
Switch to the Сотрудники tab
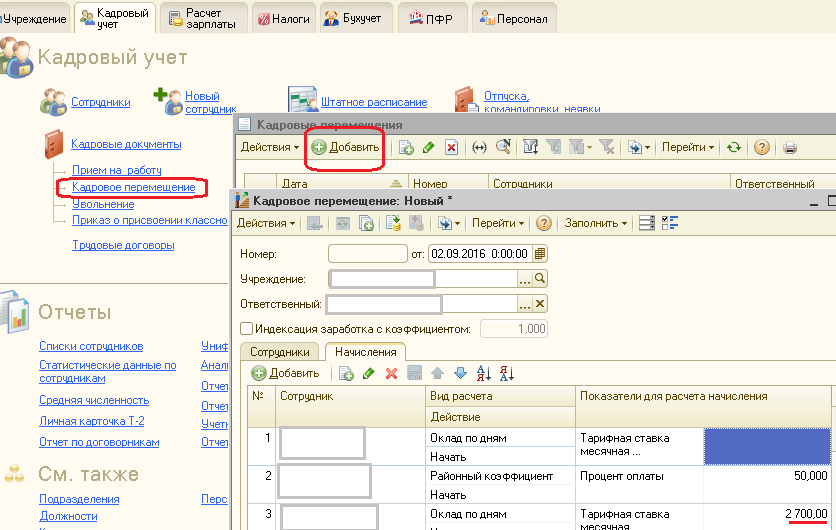279,352
